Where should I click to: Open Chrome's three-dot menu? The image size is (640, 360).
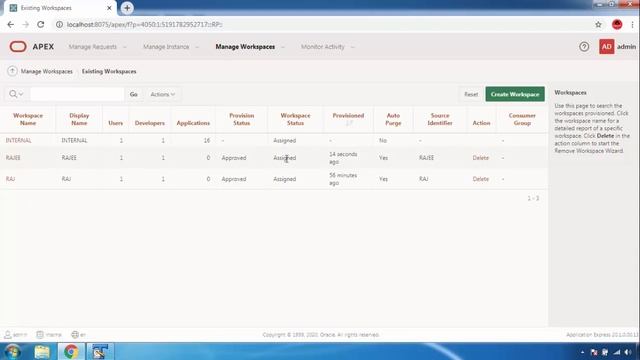(632, 24)
